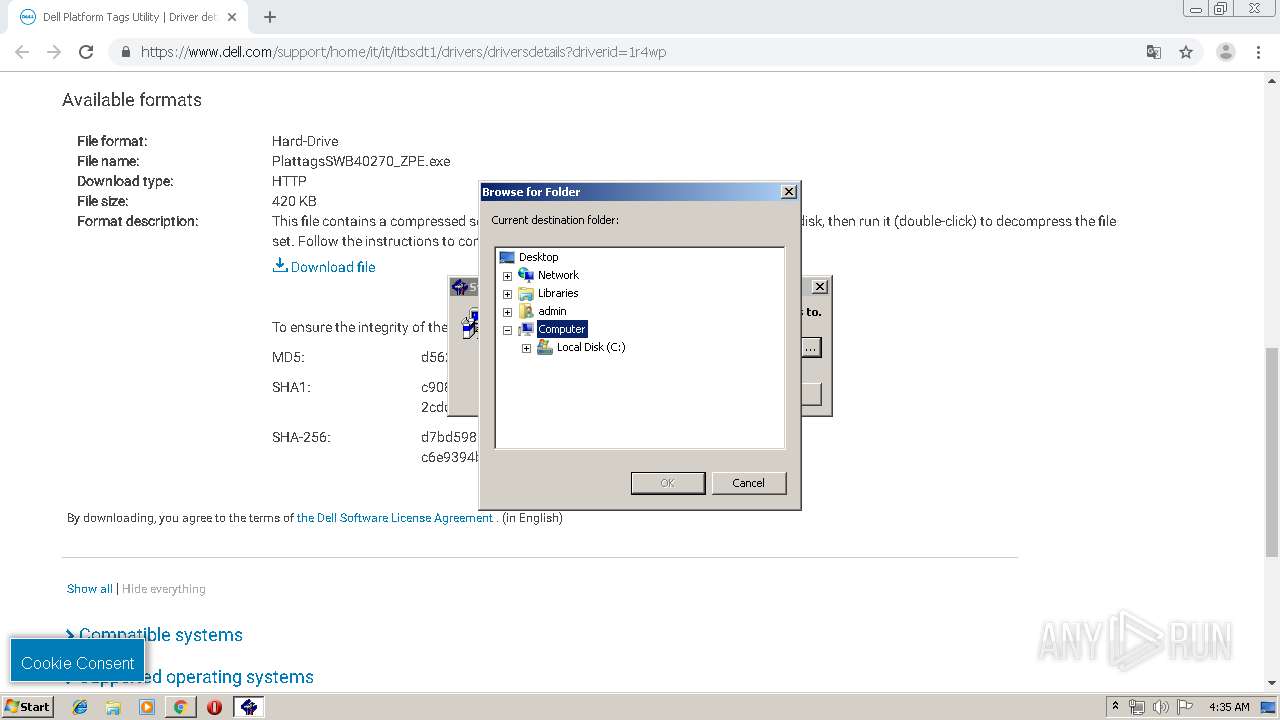Select the extractor app taskbar button
The height and width of the screenshot is (720, 1280).
(x=249, y=706)
